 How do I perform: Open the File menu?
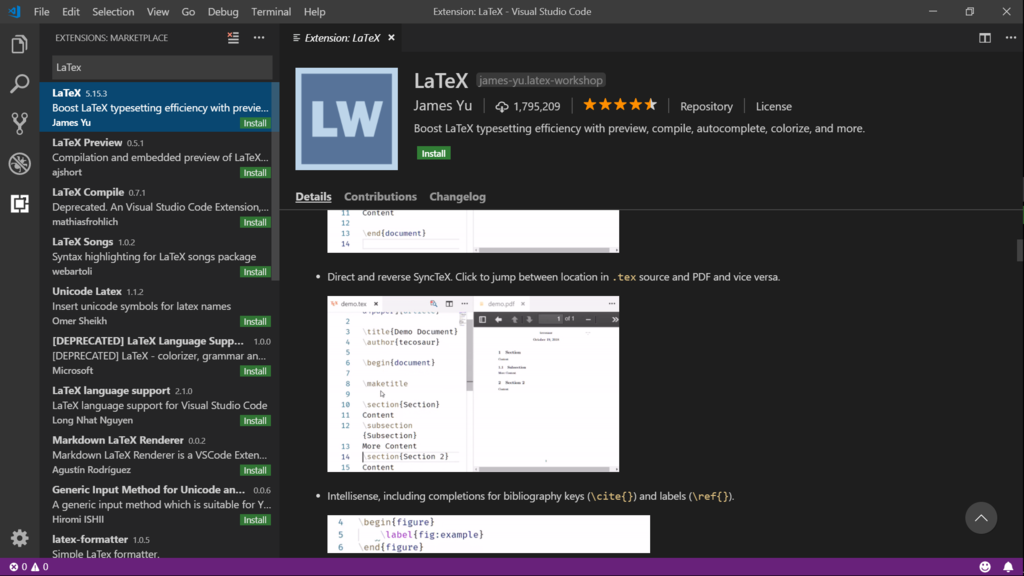point(41,12)
